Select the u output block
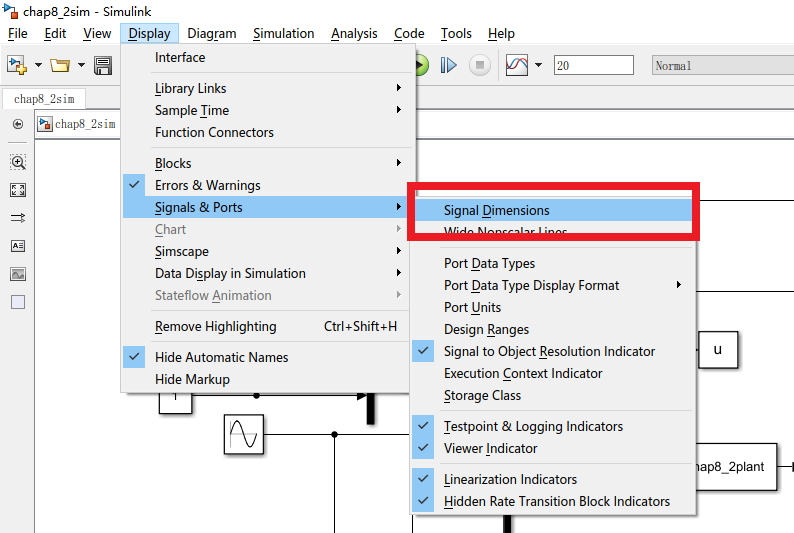 [x=718, y=350]
